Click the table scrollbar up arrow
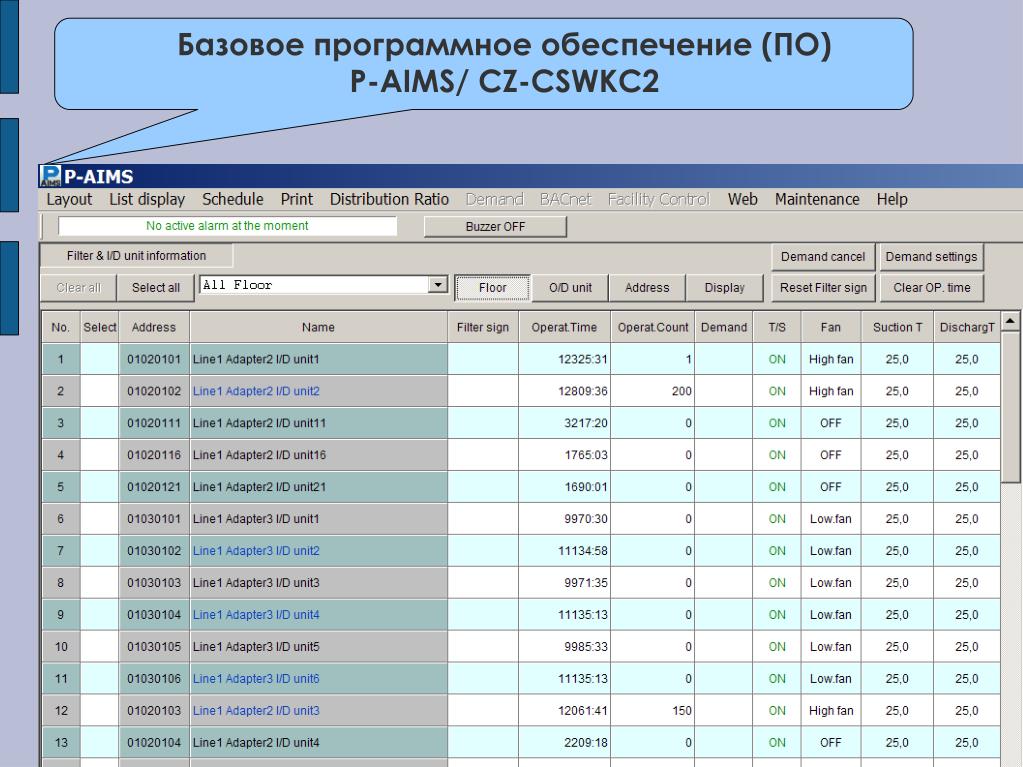Viewport: 1023px width, 767px height. pyautogui.click(x=1010, y=321)
